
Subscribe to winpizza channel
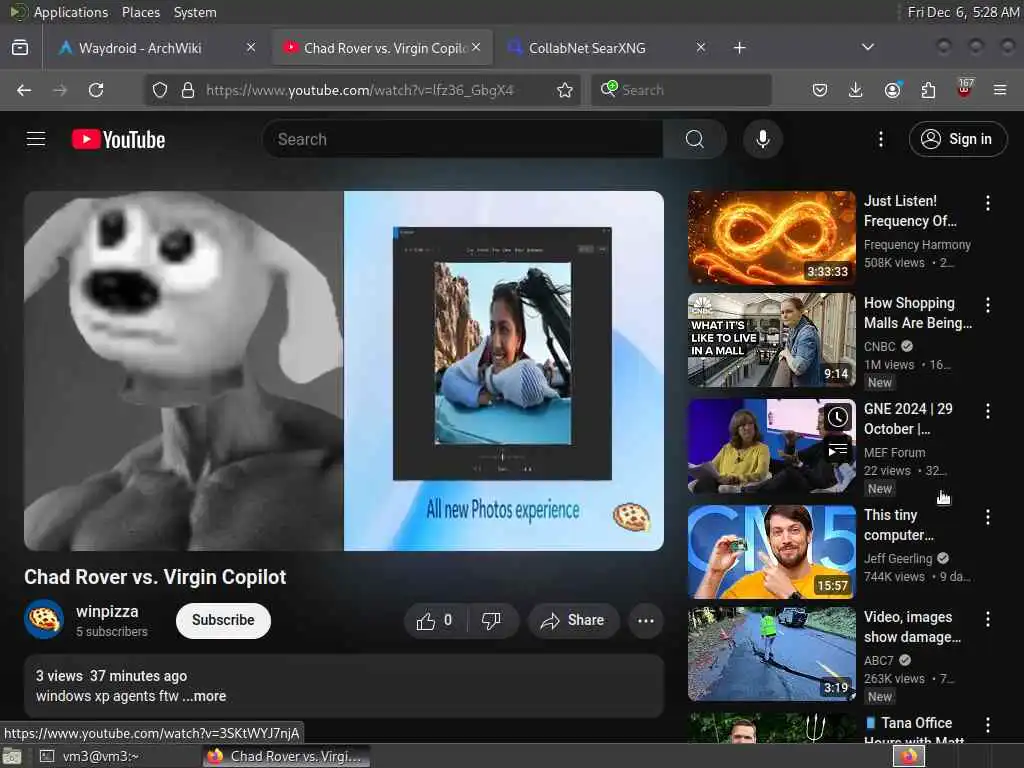[223, 620]
